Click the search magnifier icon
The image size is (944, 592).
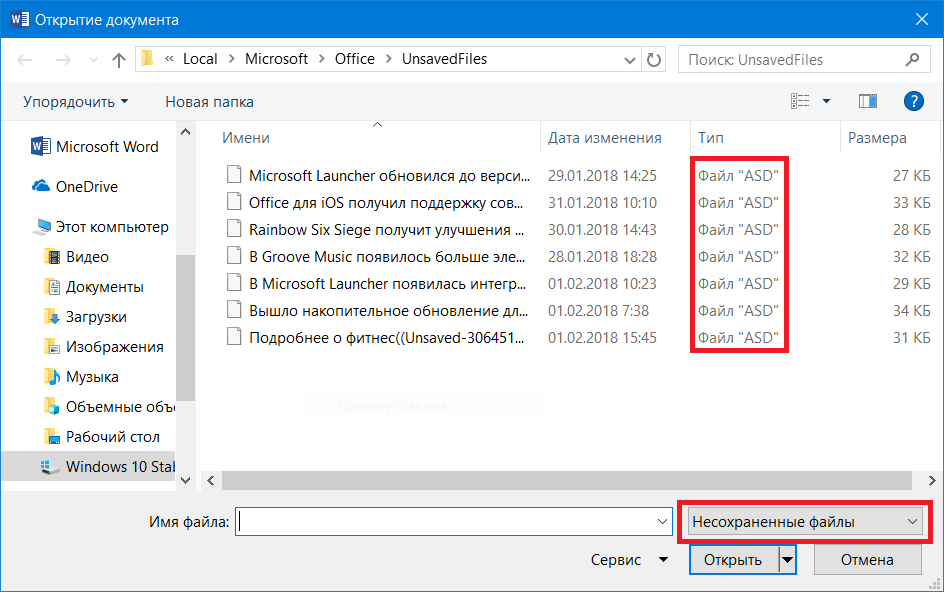coord(913,60)
